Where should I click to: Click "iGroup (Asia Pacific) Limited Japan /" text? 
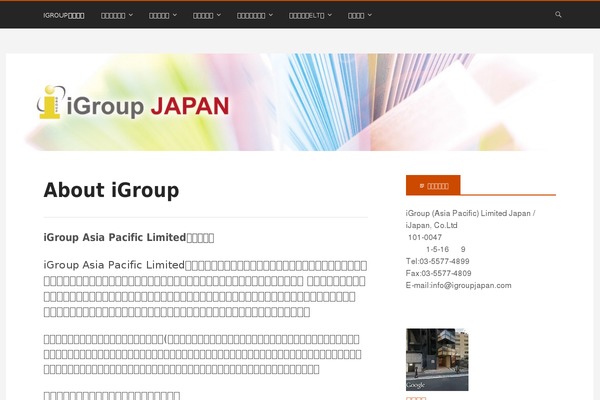point(470,213)
